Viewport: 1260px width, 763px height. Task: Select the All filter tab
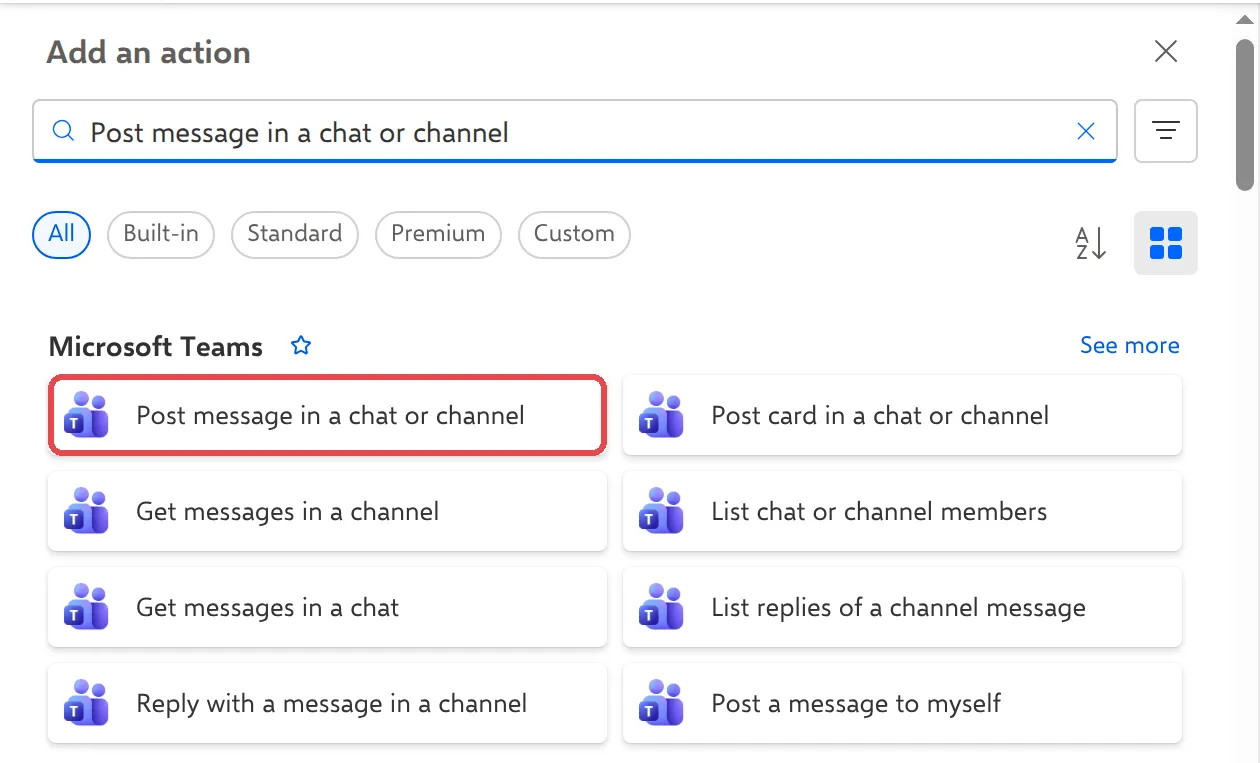pyautogui.click(x=62, y=234)
